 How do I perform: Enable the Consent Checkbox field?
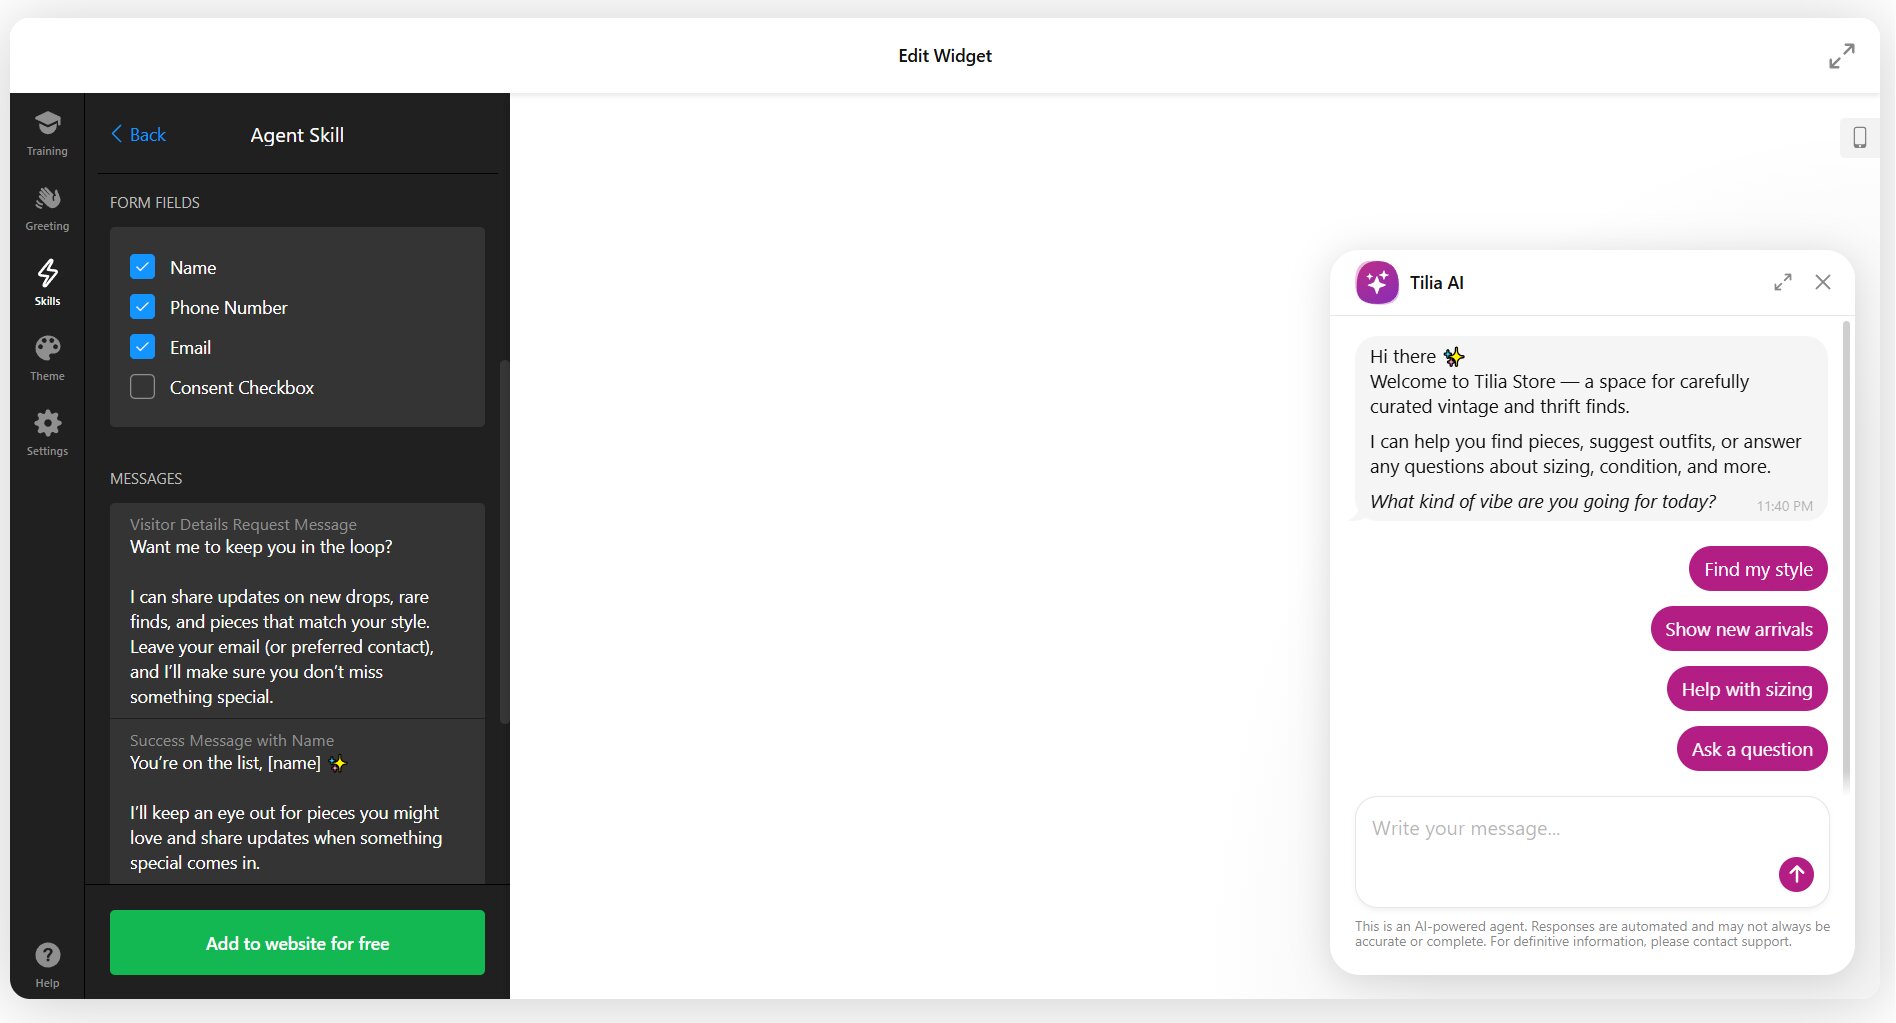coord(143,387)
